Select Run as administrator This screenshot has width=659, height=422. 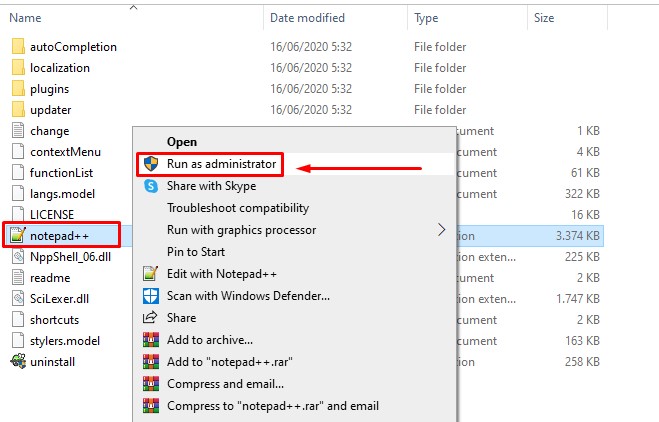(x=294, y=164)
